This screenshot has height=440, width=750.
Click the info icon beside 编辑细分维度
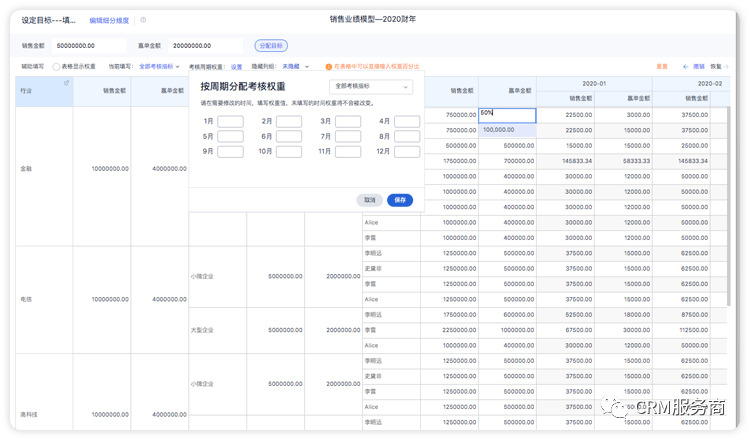pyautogui.click(x=143, y=20)
